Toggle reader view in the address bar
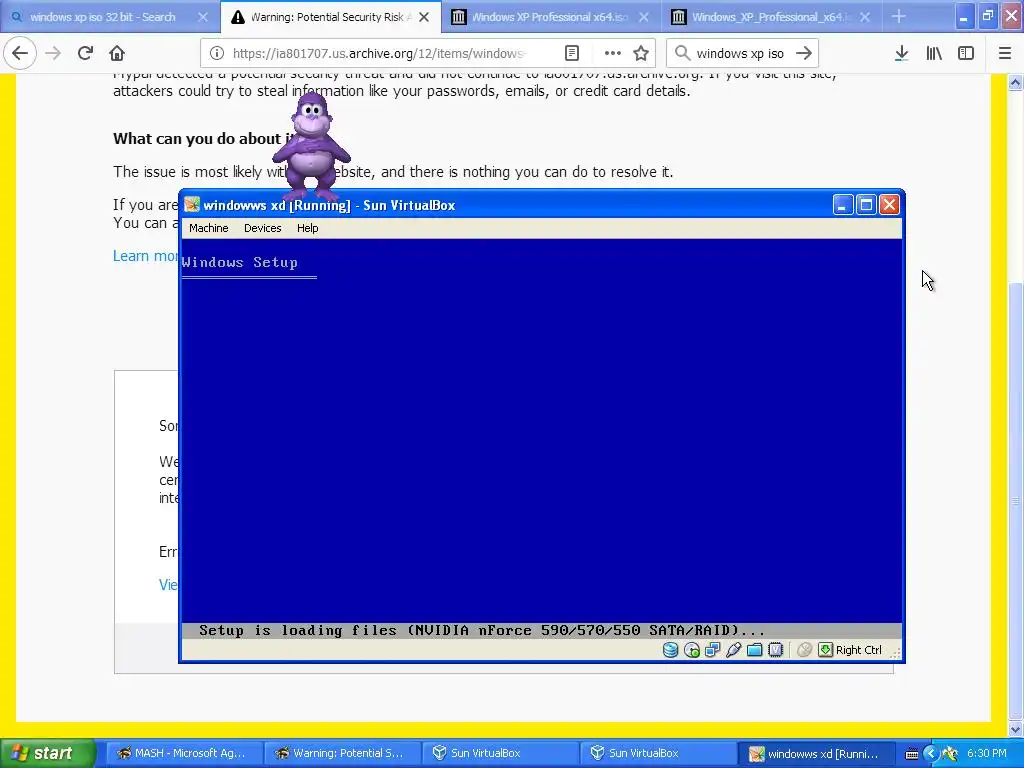Image resolution: width=1024 pixels, height=768 pixels. (x=571, y=54)
